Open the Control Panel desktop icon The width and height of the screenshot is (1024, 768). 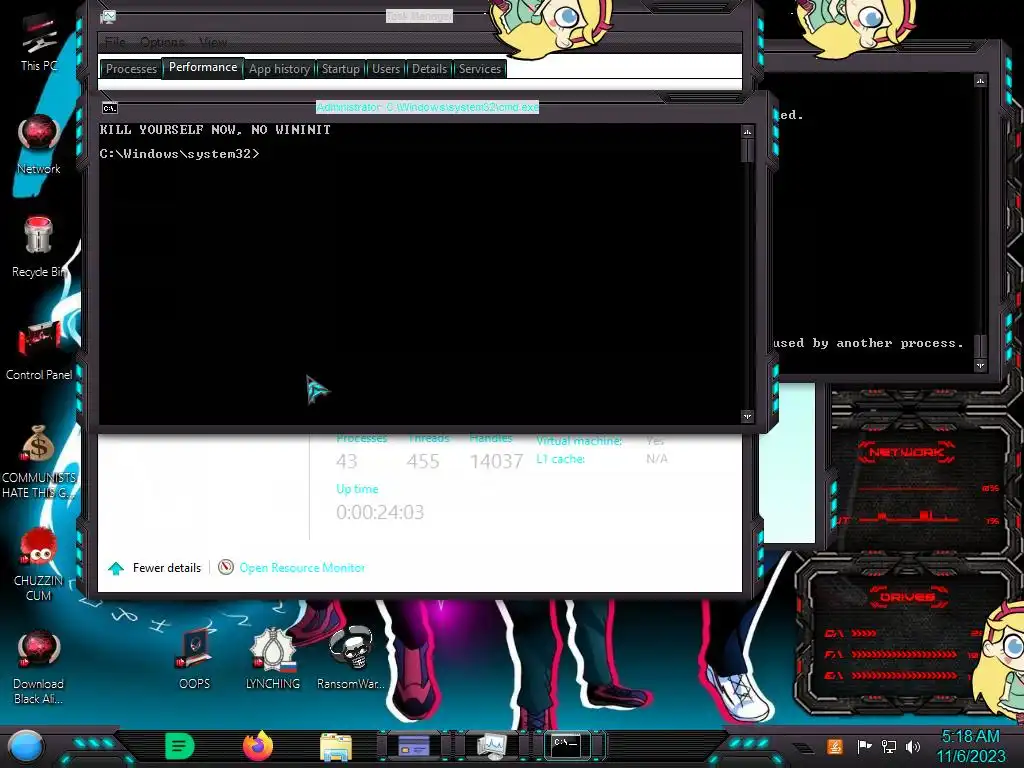tap(39, 349)
